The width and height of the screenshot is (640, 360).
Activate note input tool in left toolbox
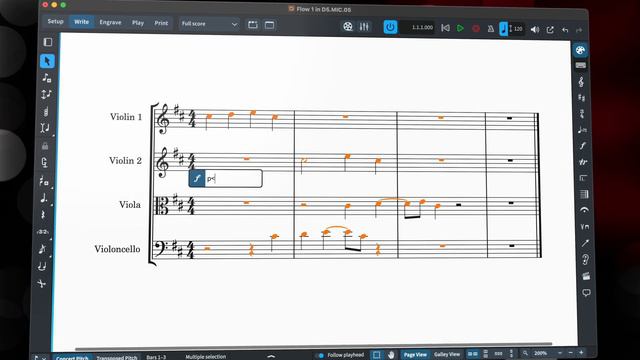pos(47,78)
